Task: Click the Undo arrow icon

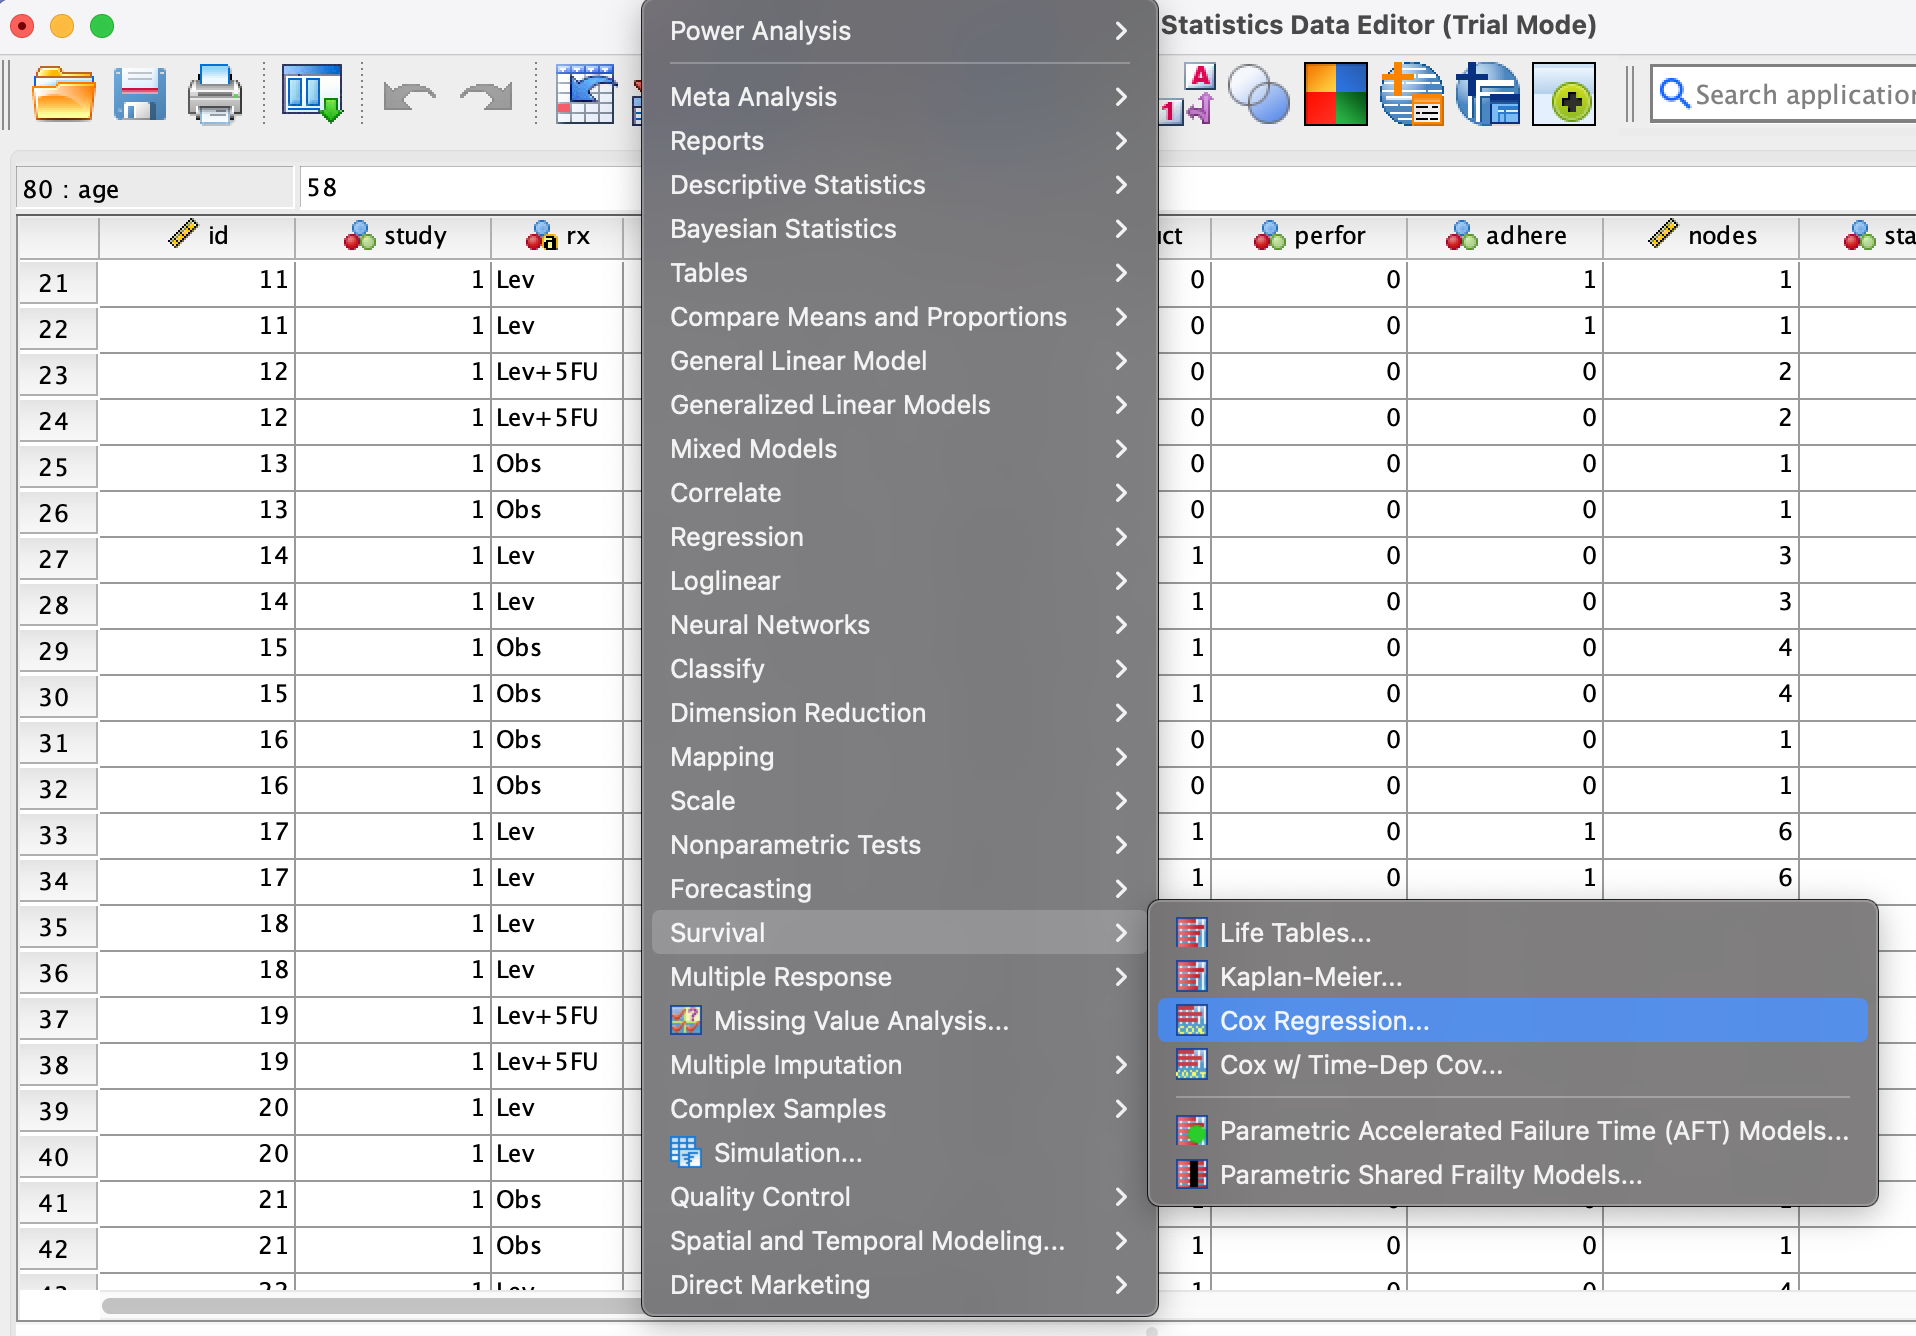Action: tap(409, 97)
